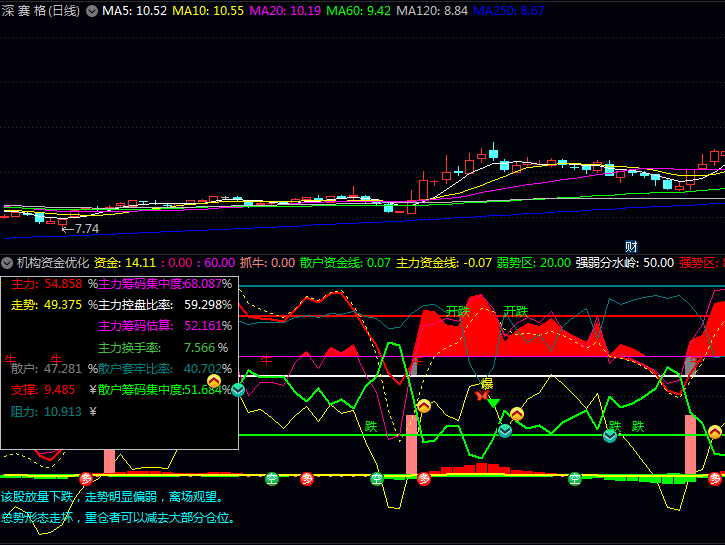Click the 爆 signal label
This screenshot has height=545, width=725.
point(487,384)
